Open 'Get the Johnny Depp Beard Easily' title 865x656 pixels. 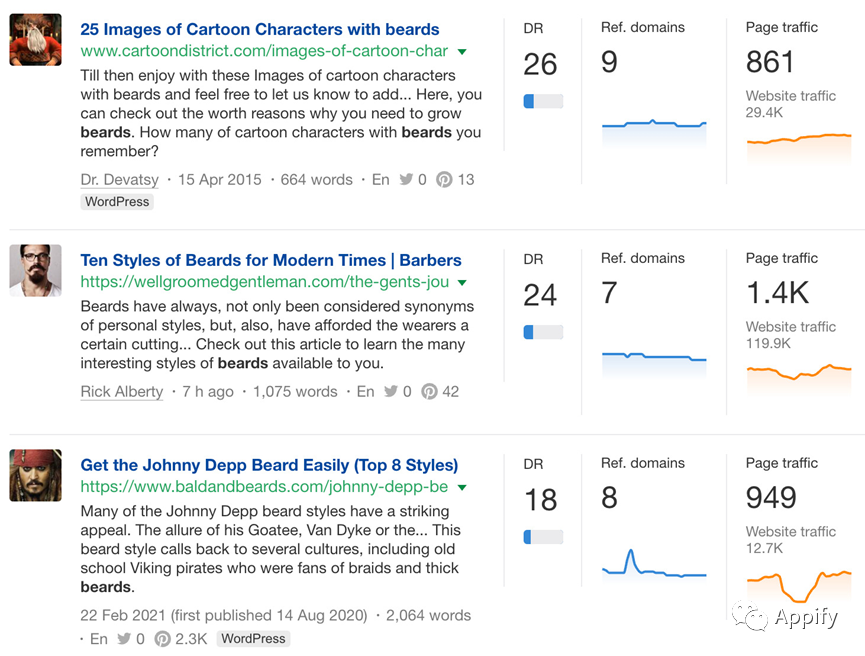pos(269,465)
